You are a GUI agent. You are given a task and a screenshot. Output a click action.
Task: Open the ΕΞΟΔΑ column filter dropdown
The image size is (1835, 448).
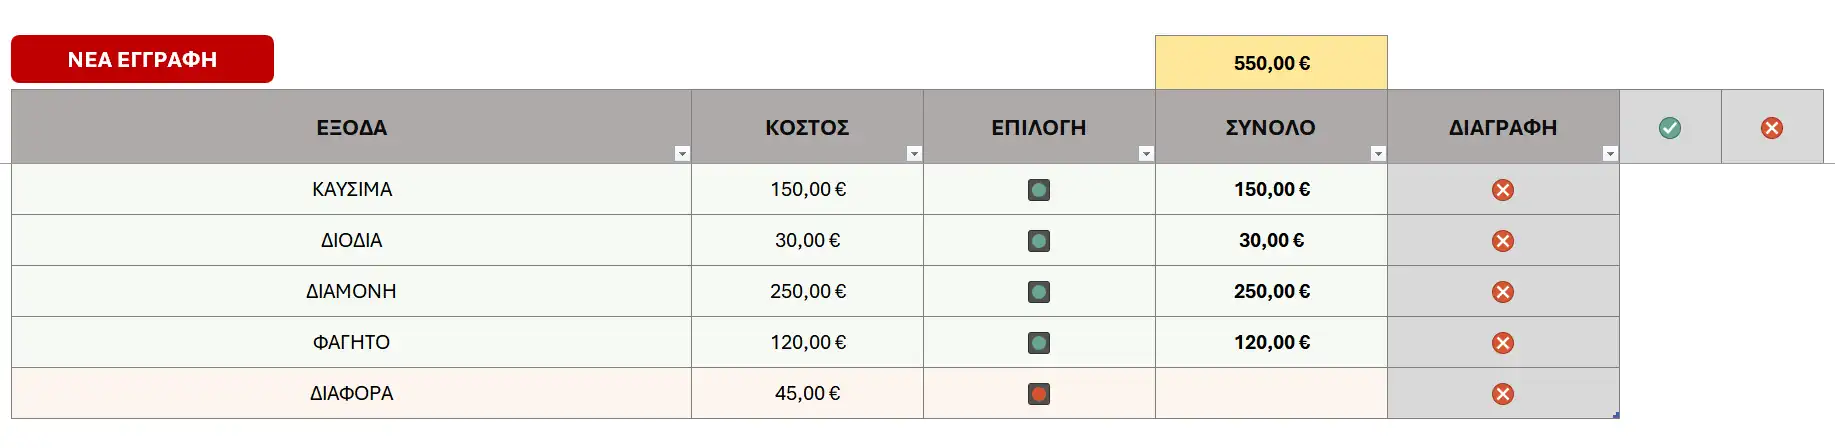click(x=682, y=154)
